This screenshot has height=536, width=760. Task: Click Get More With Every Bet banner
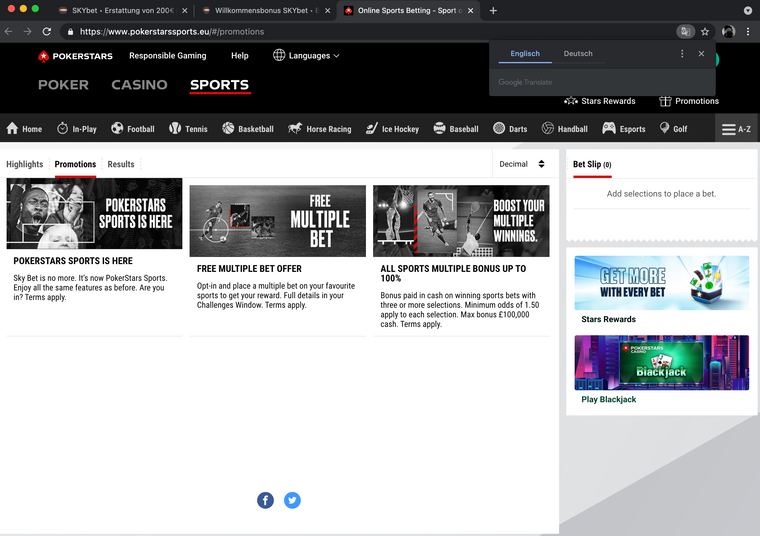(662, 283)
